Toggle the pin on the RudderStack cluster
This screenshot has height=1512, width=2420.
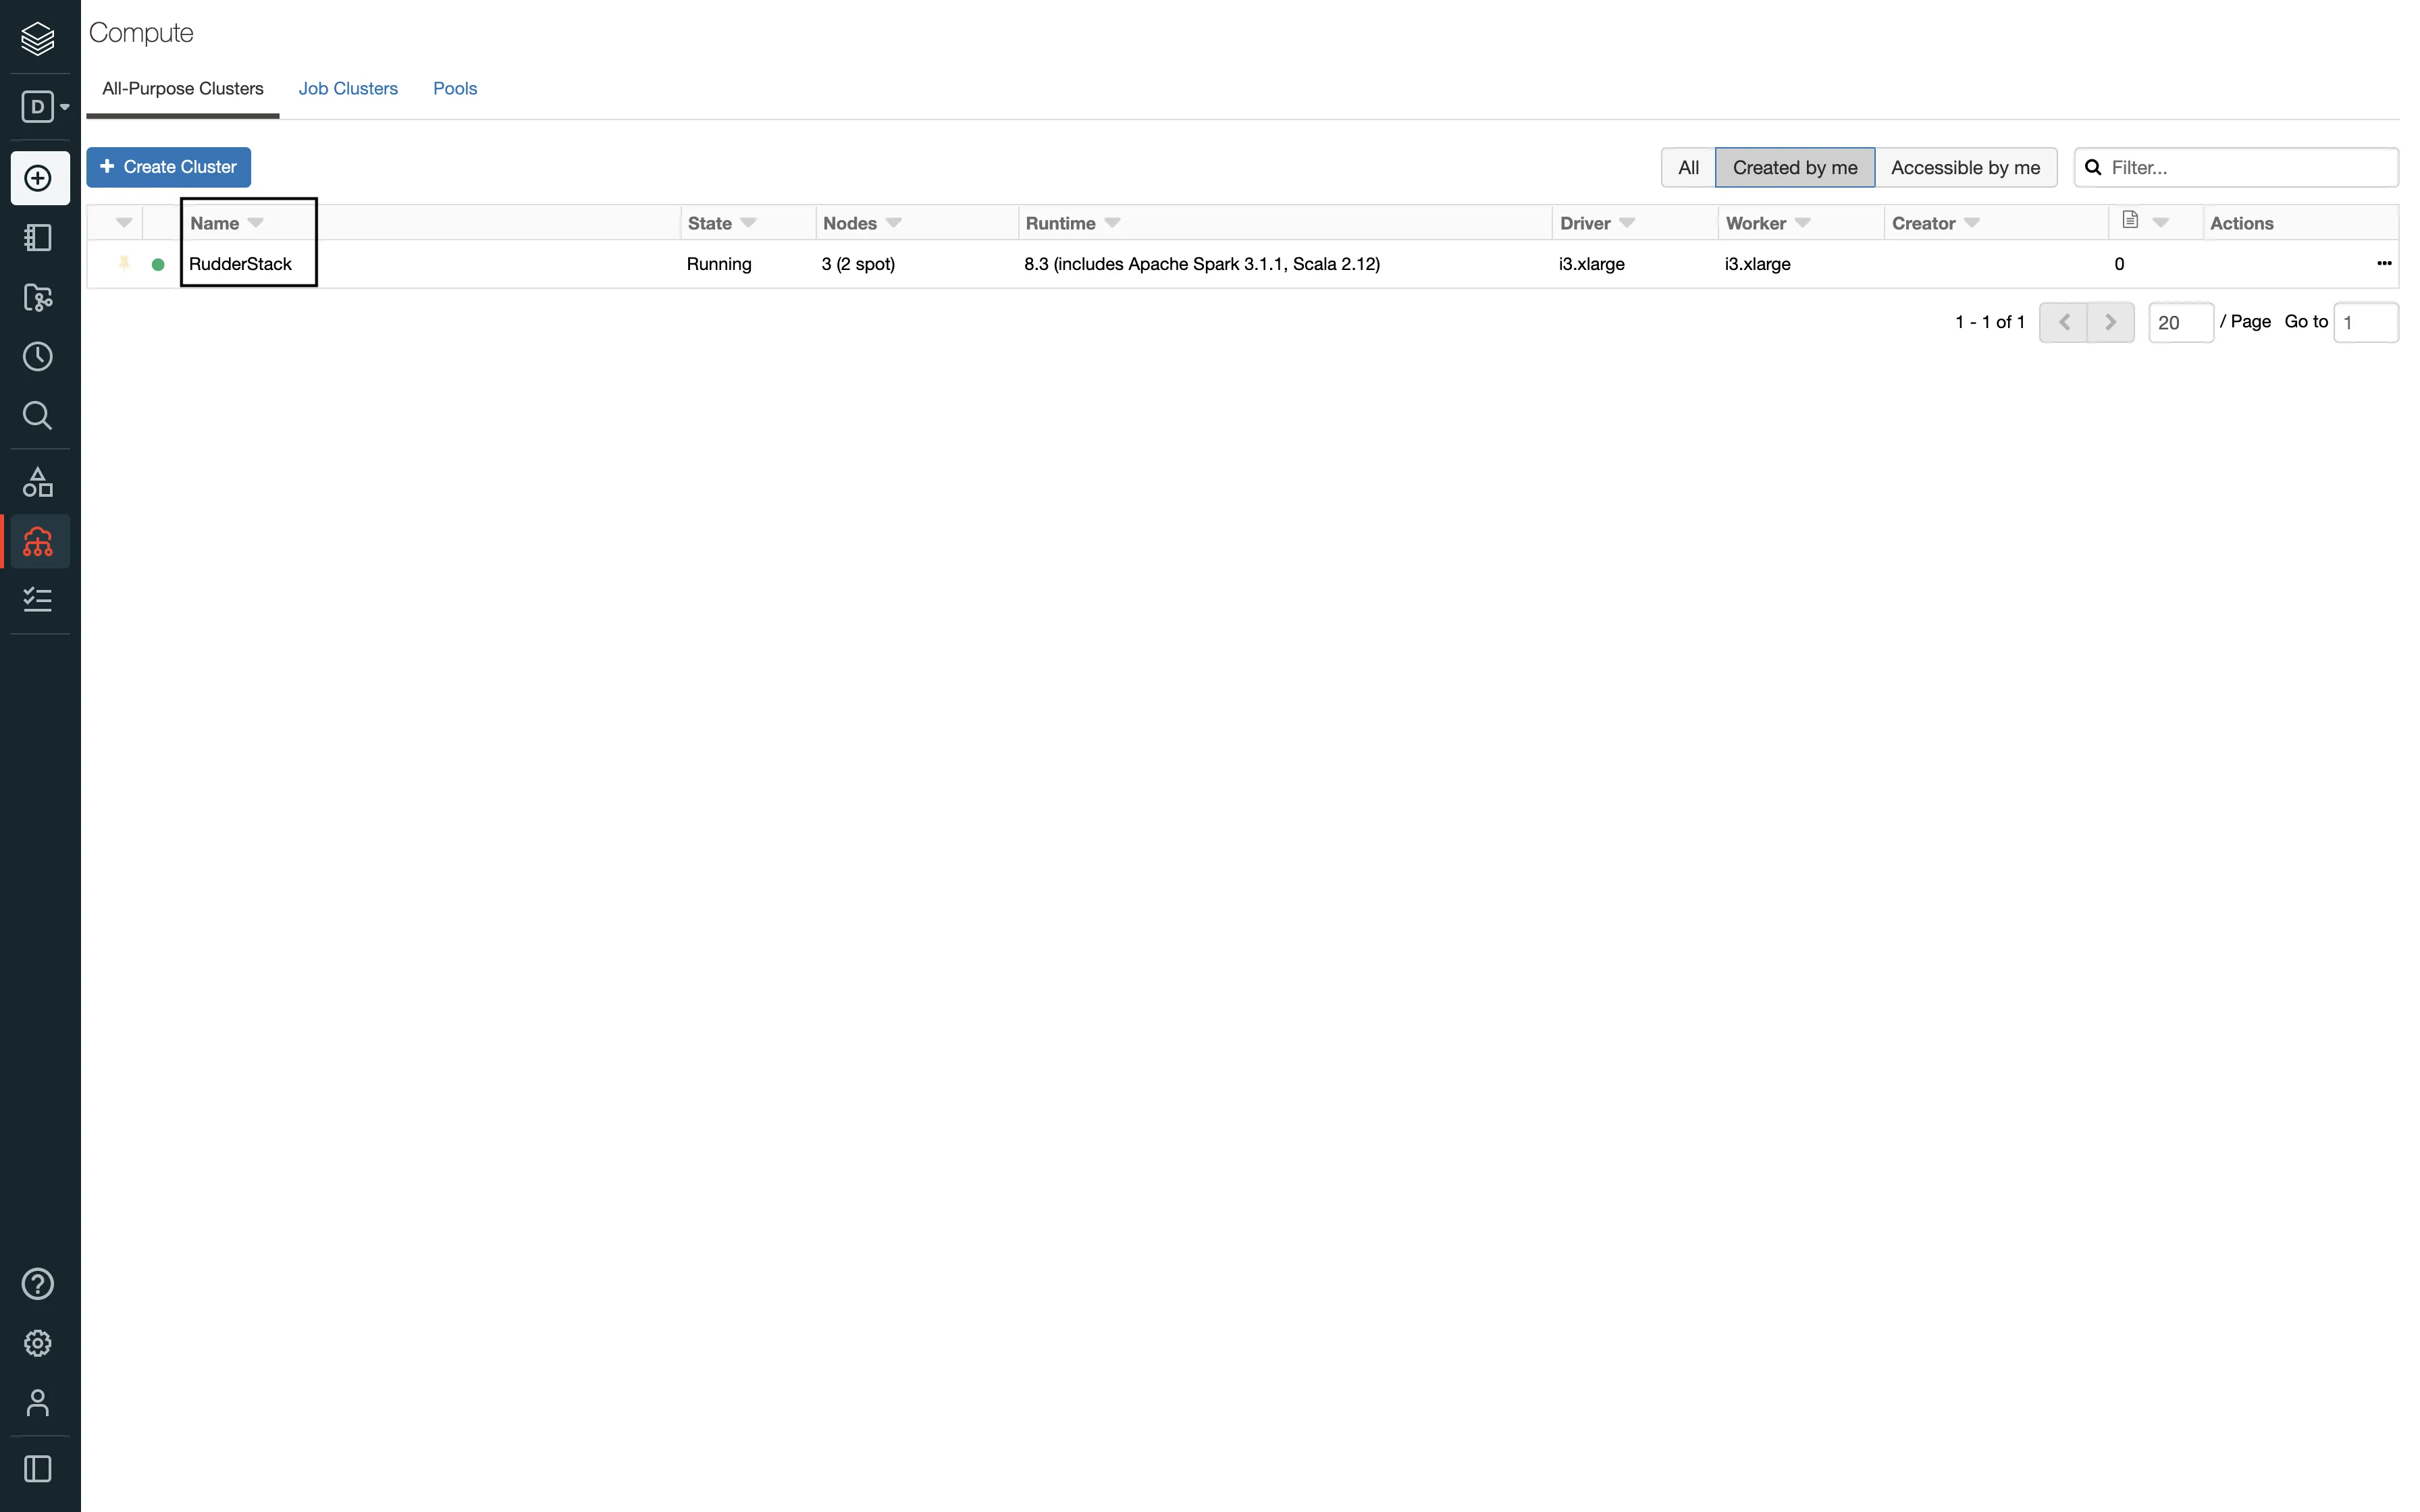tap(124, 264)
